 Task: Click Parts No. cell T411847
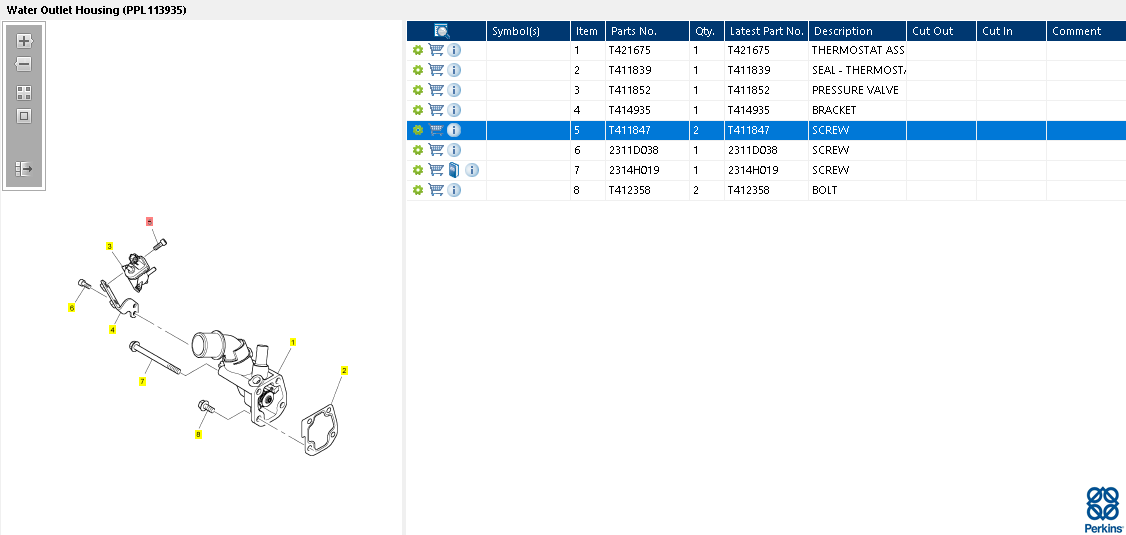(647, 131)
